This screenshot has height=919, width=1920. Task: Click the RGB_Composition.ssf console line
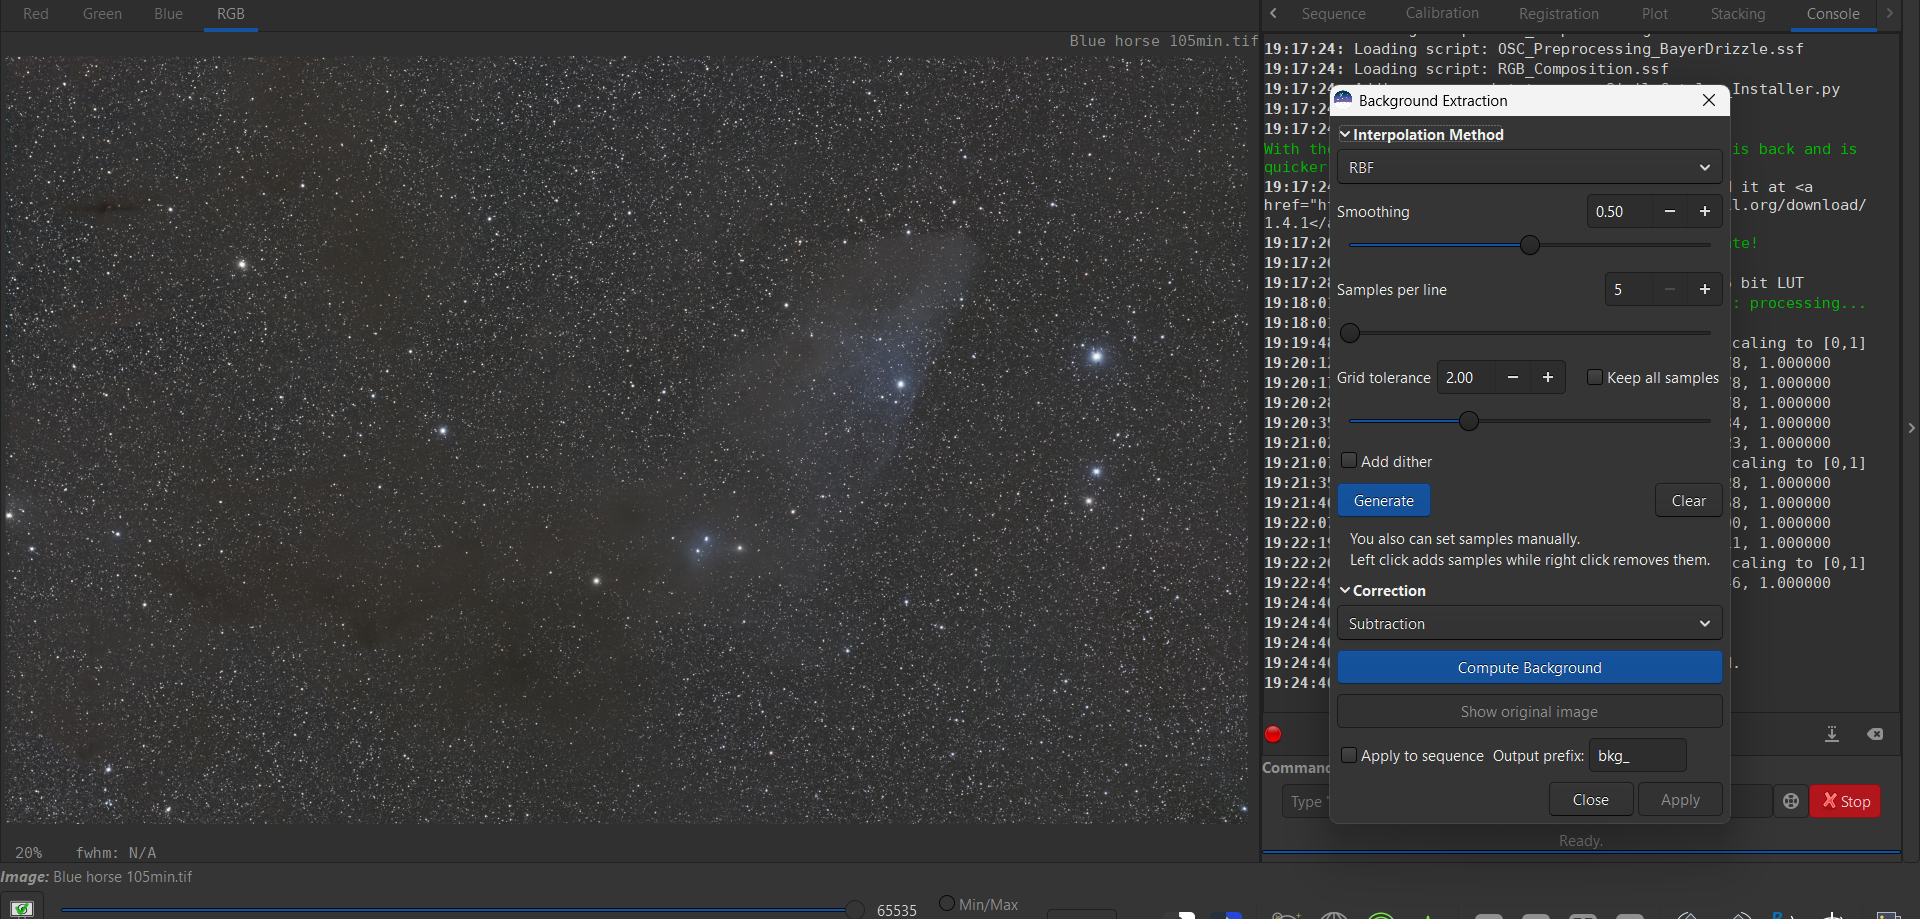(x=1466, y=68)
